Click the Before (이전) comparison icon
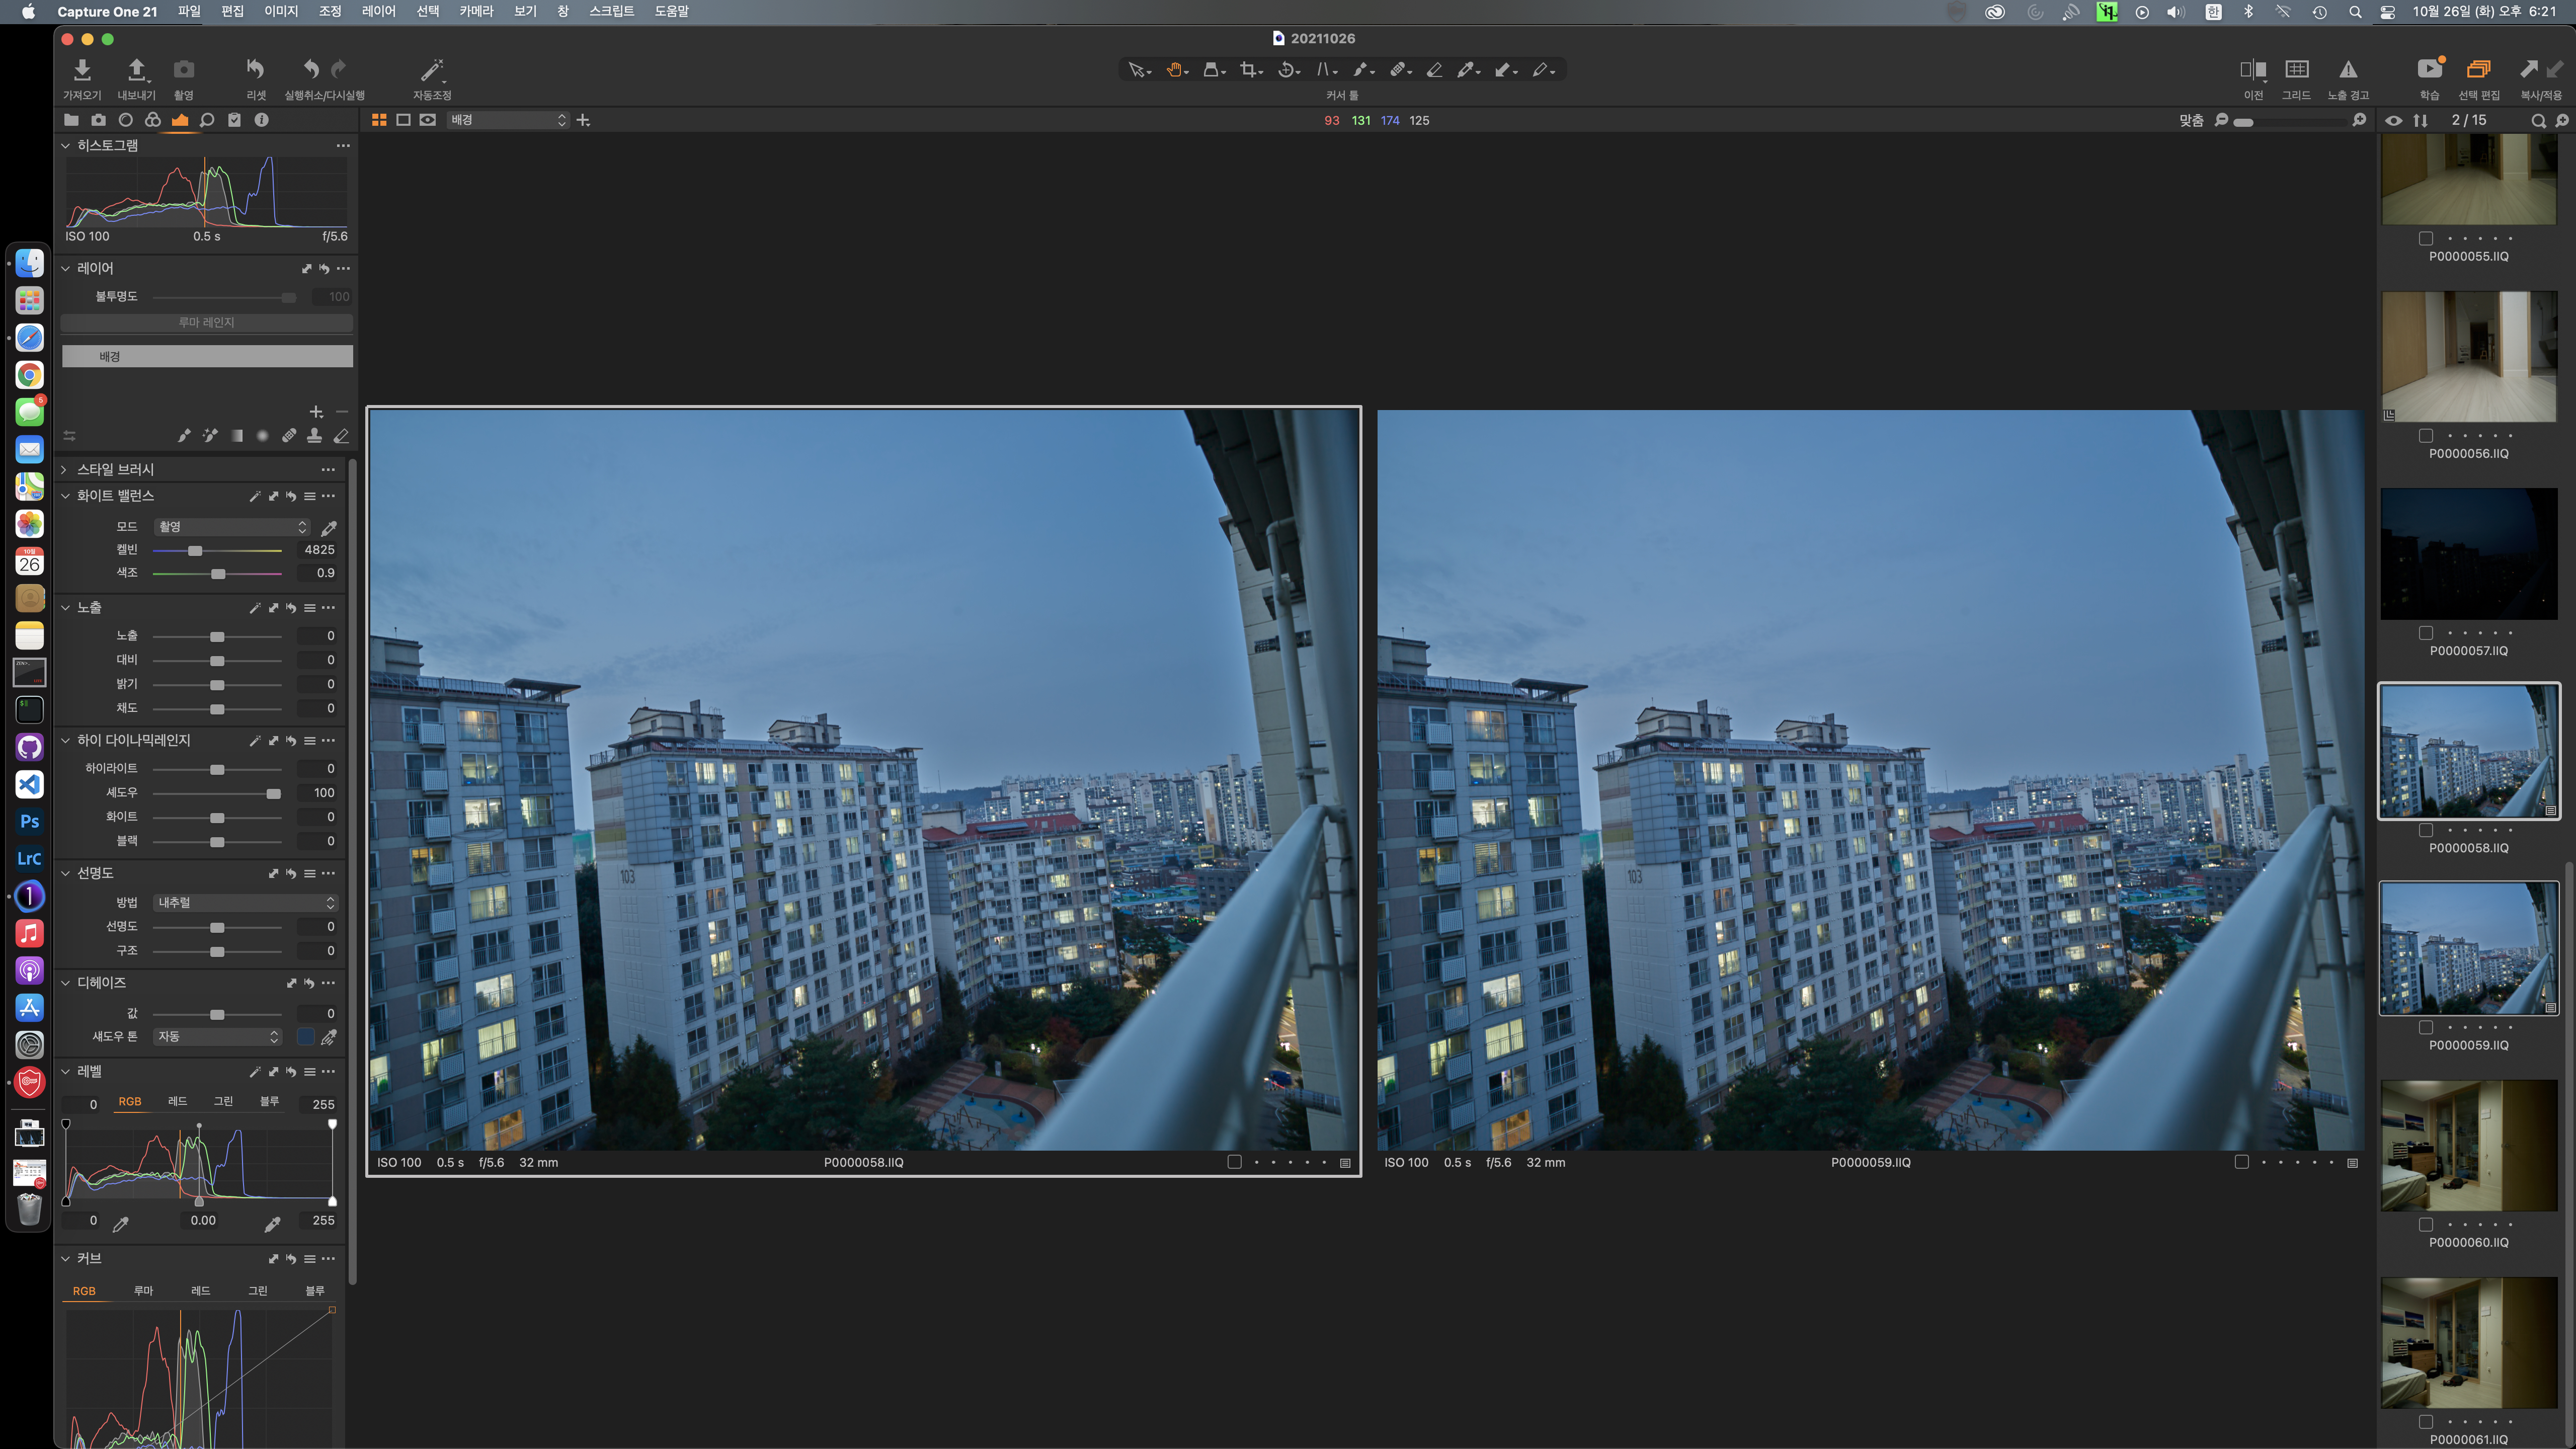This screenshot has width=2576, height=1449. click(x=2252, y=69)
